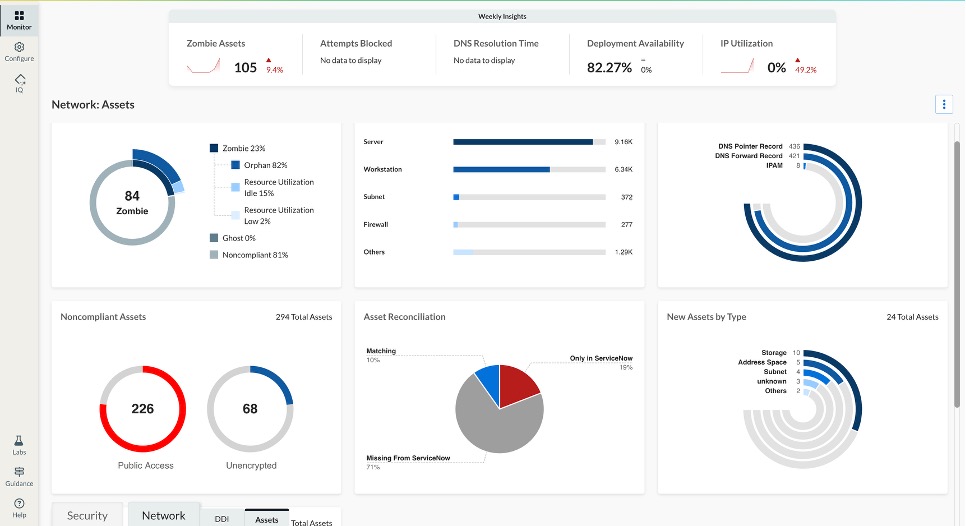Click the Deployment Availability insight value
The height and width of the screenshot is (526, 966).
[609, 68]
